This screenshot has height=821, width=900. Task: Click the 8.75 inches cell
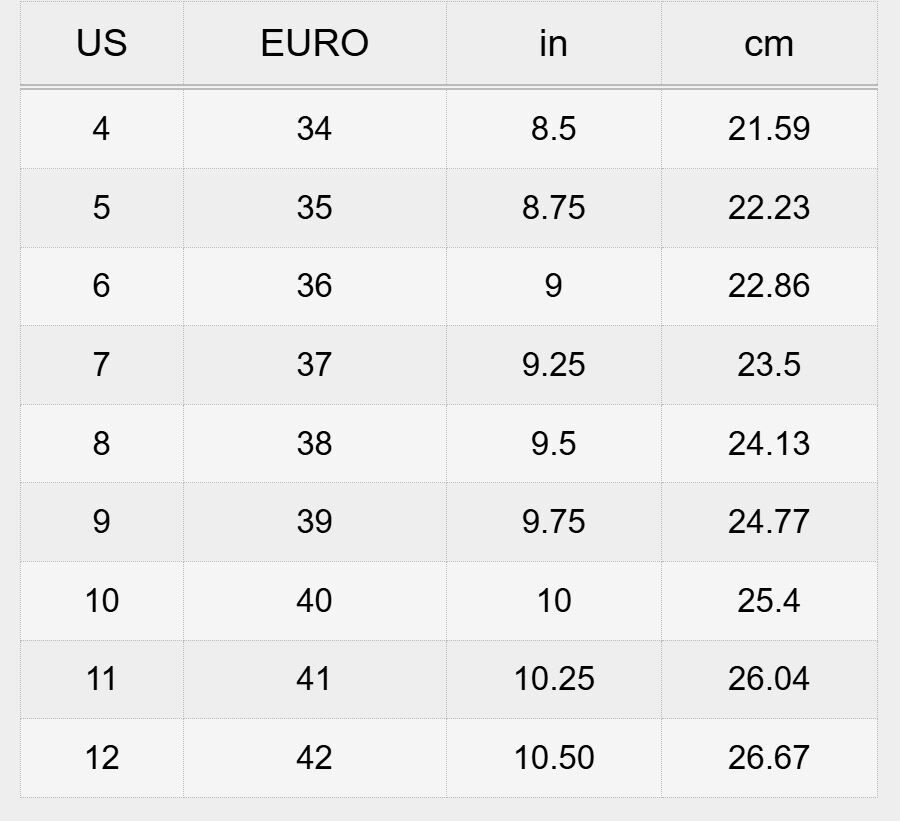[553, 208]
